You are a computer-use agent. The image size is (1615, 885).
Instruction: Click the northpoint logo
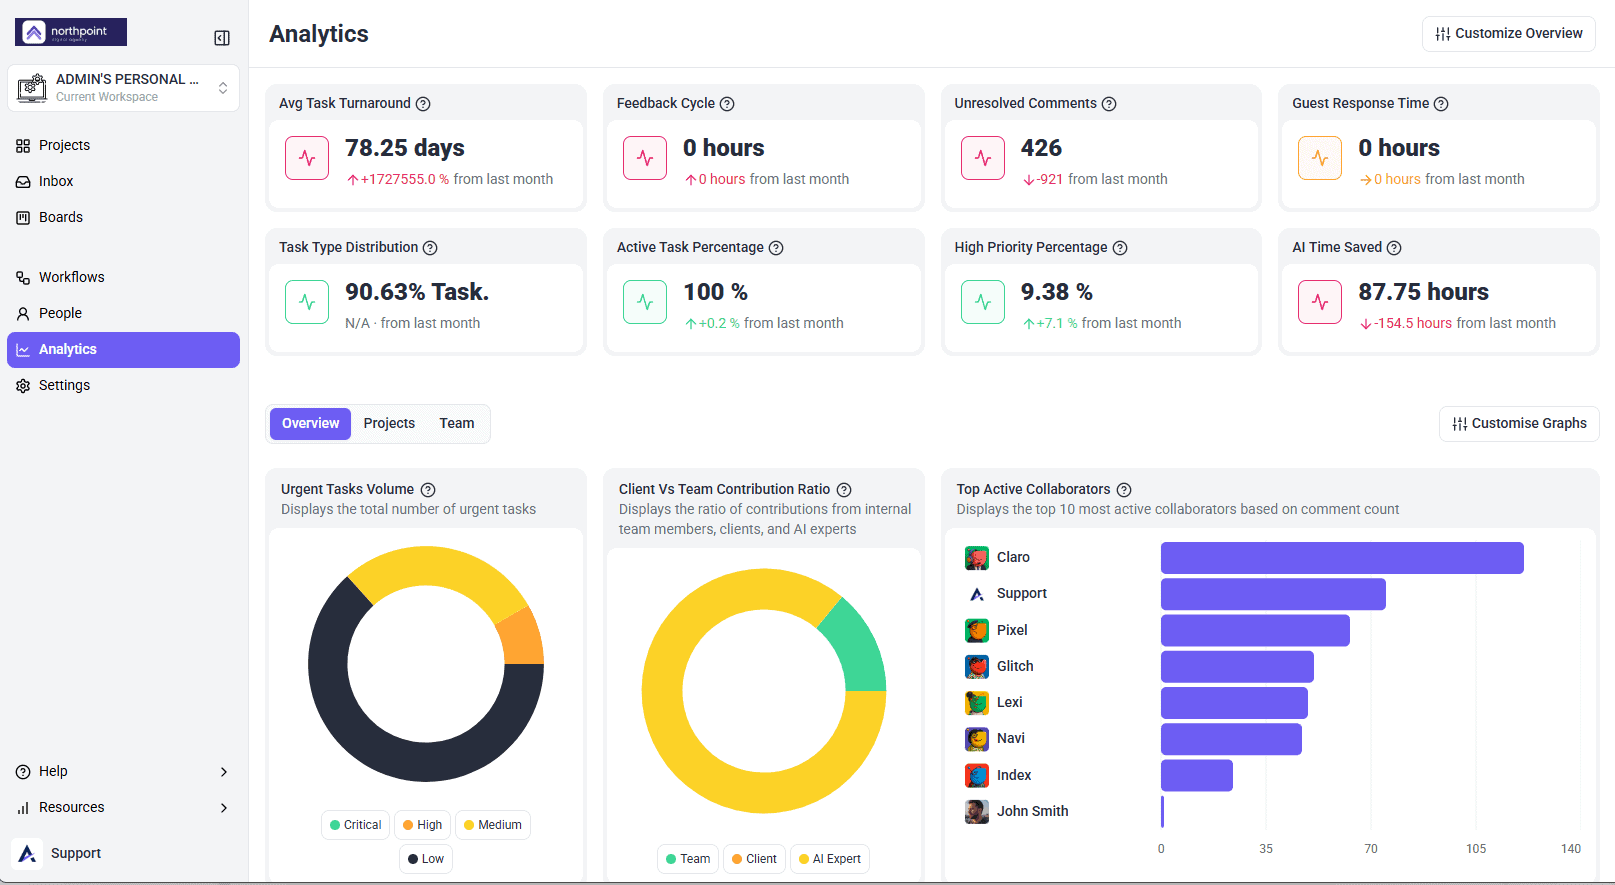pyautogui.click(x=71, y=32)
